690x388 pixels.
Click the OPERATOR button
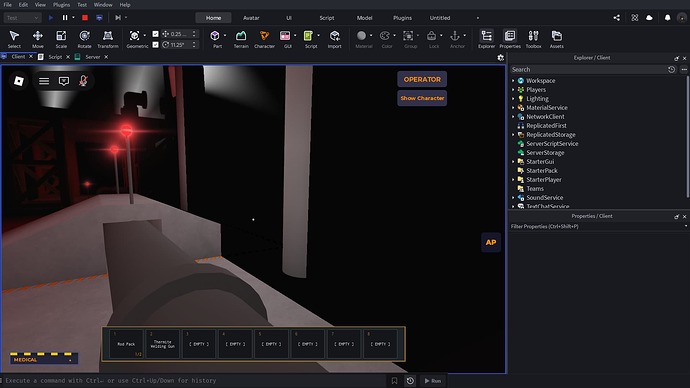[x=422, y=80]
